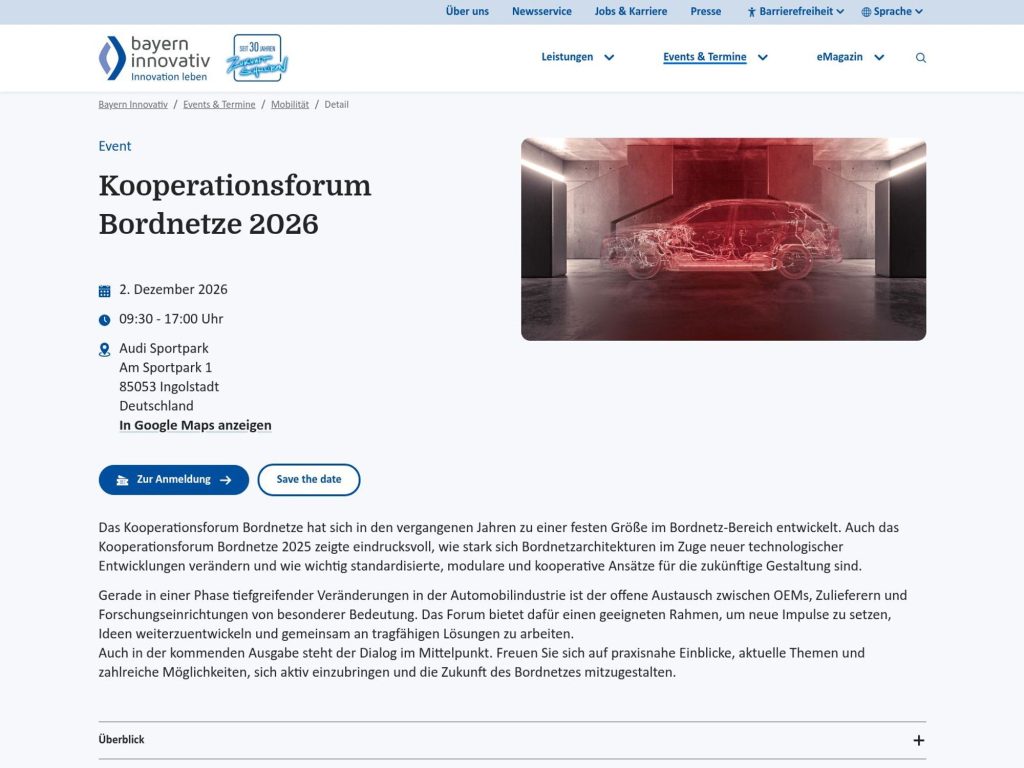The width and height of the screenshot is (1024, 768).
Task: Click the bayern innovativ logo
Action: (152, 57)
